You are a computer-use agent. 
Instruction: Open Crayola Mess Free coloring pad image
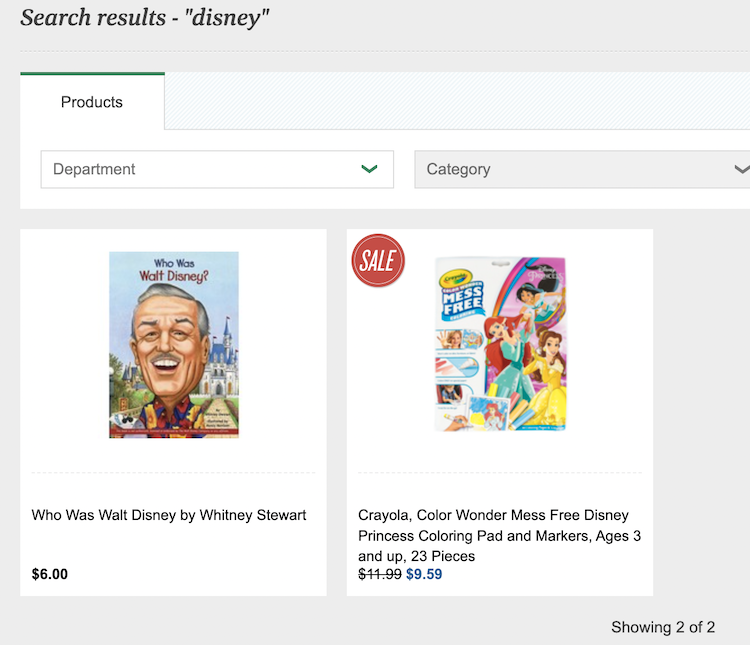tap(500, 344)
